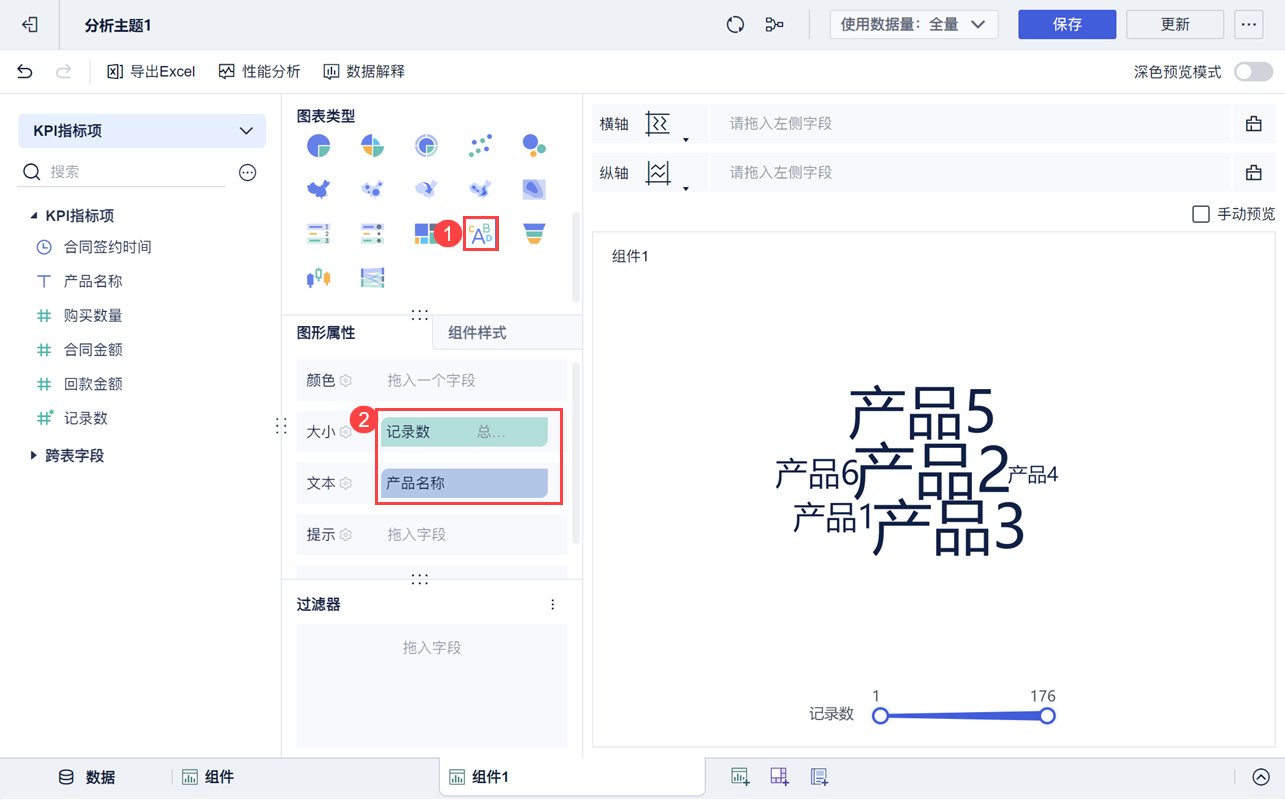Select the funnel chart icon

click(x=534, y=234)
